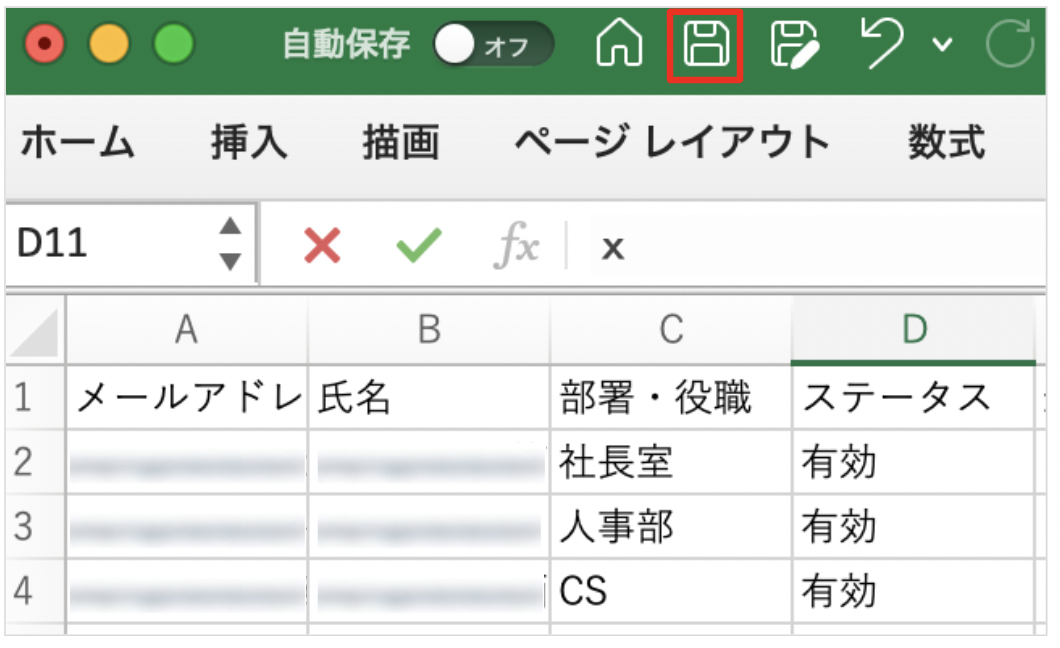Viewport: 1060px width, 648px height.
Task: Select column A header
Action: (x=187, y=330)
